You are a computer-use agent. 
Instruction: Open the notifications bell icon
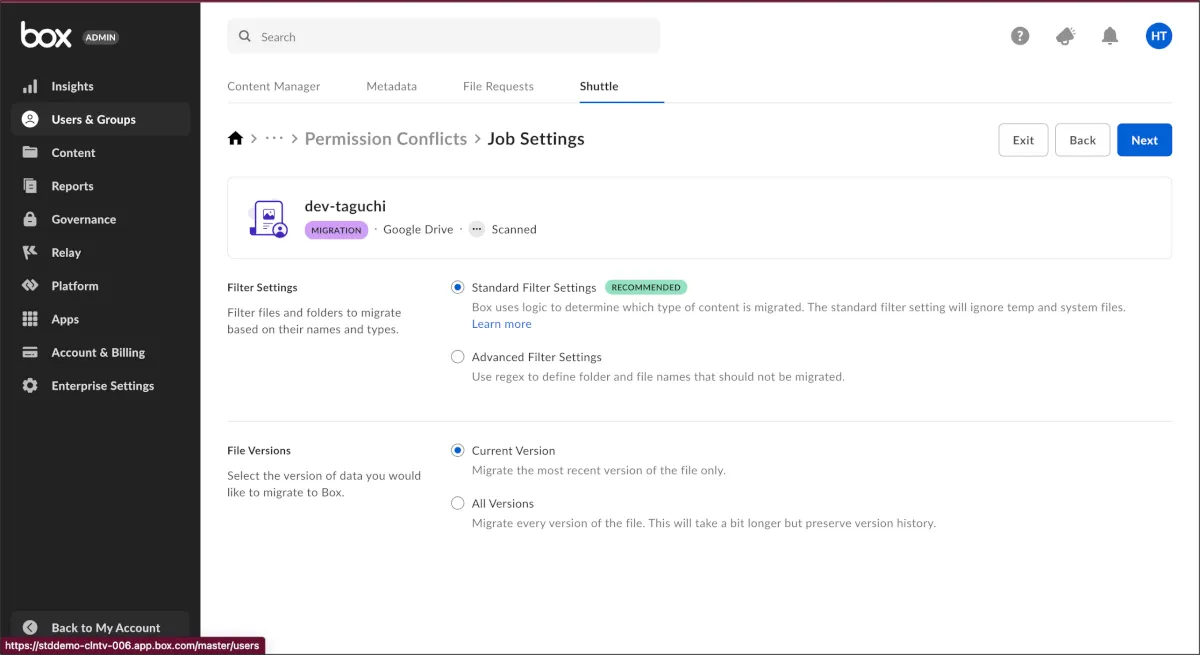pyautogui.click(x=1109, y=36)
